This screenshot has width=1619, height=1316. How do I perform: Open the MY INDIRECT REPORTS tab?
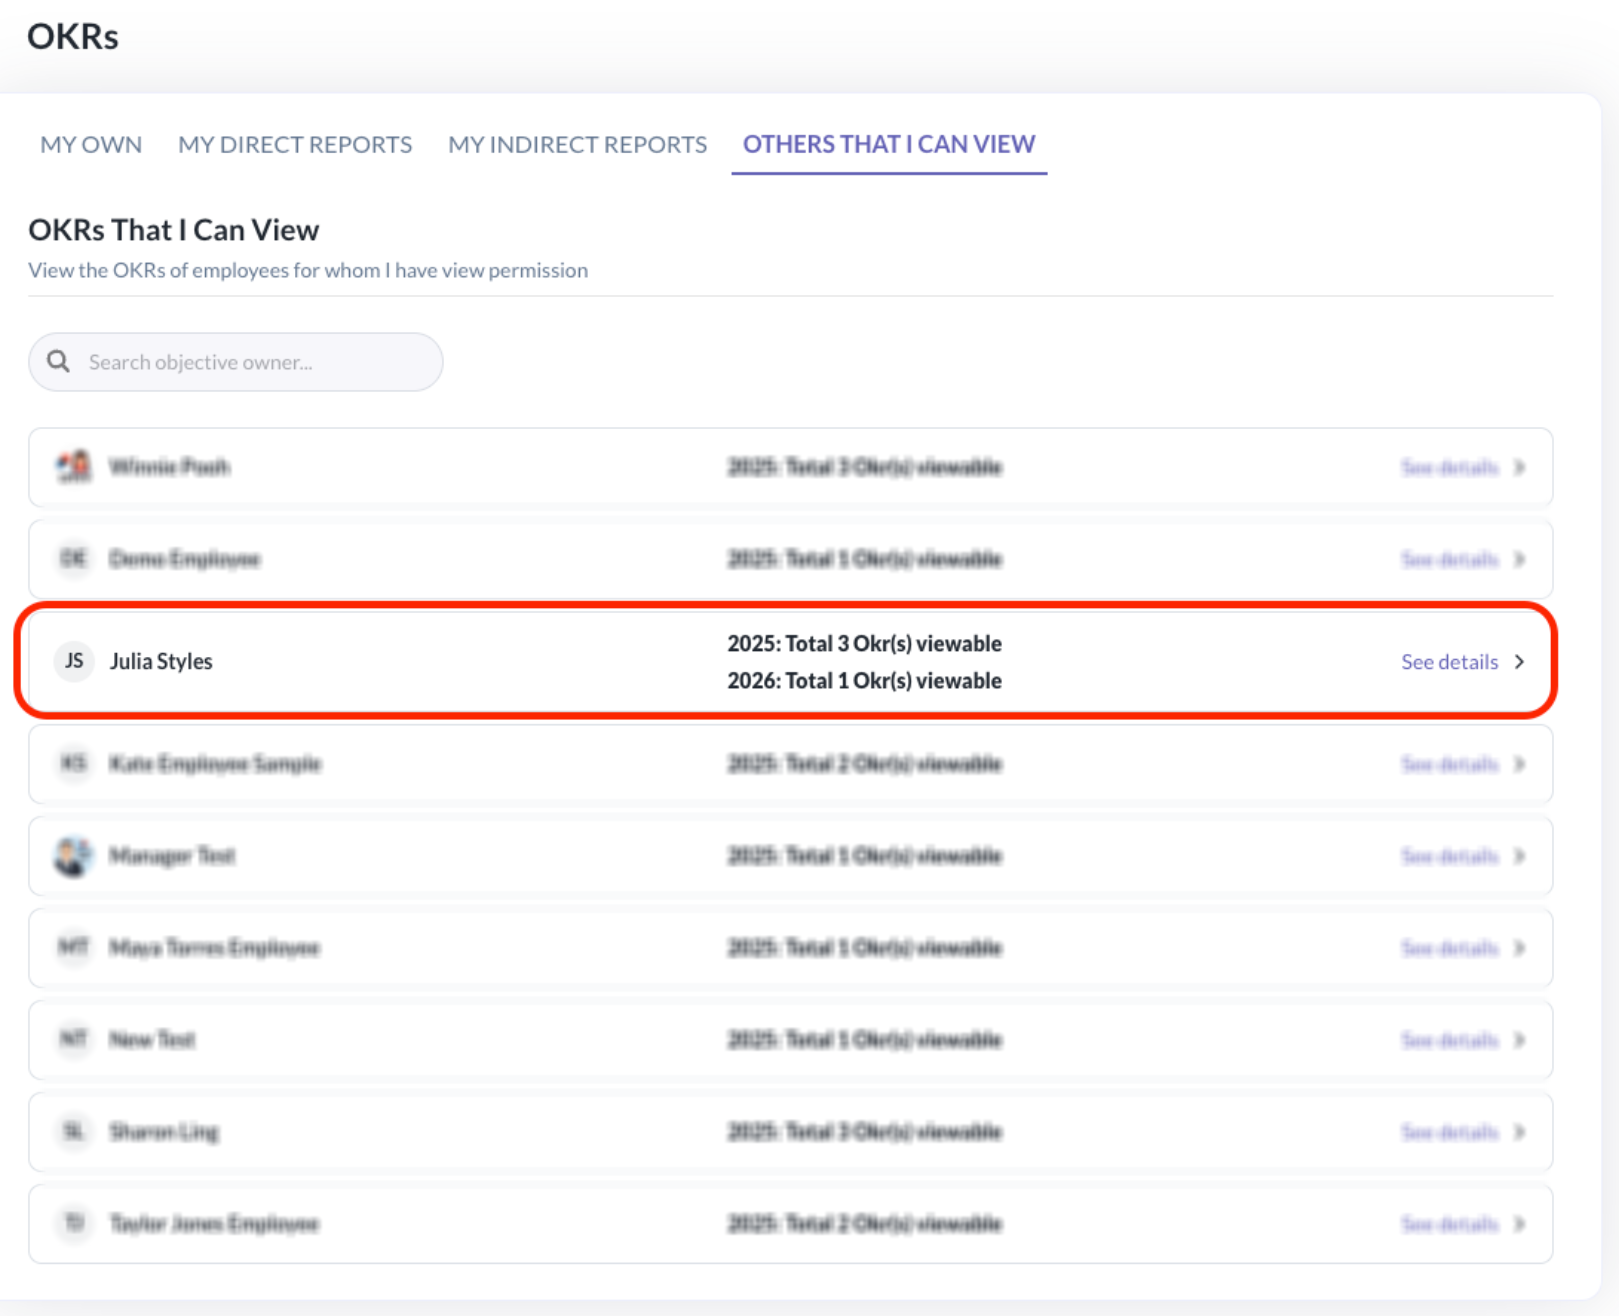pos(577,145)
